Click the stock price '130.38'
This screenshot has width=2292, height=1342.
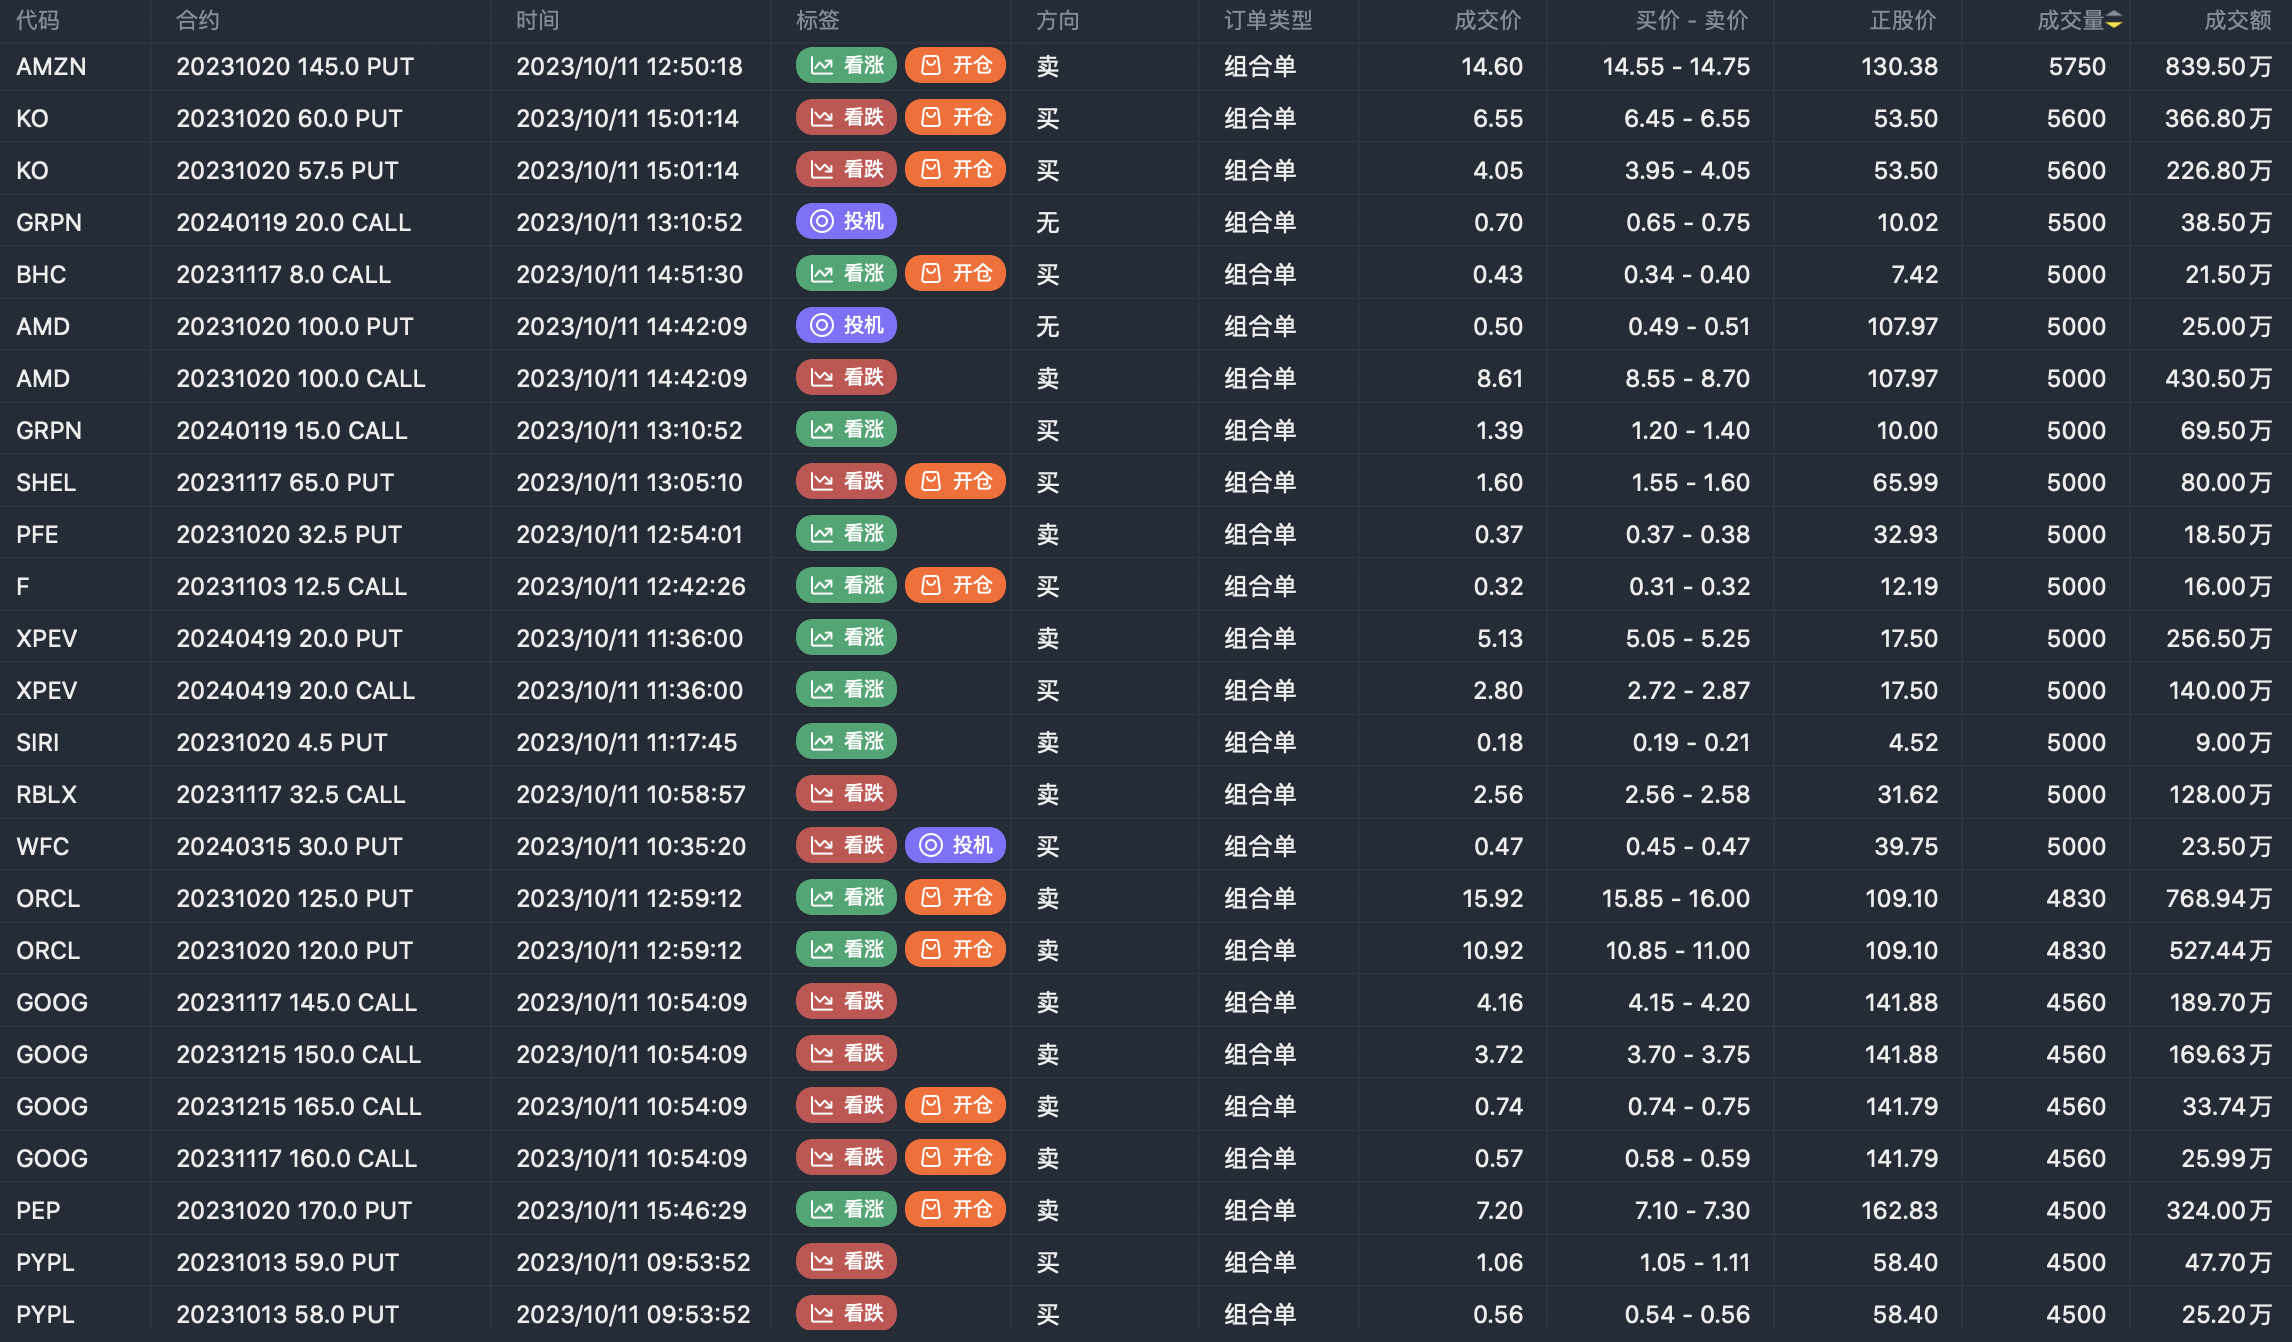1899,67
